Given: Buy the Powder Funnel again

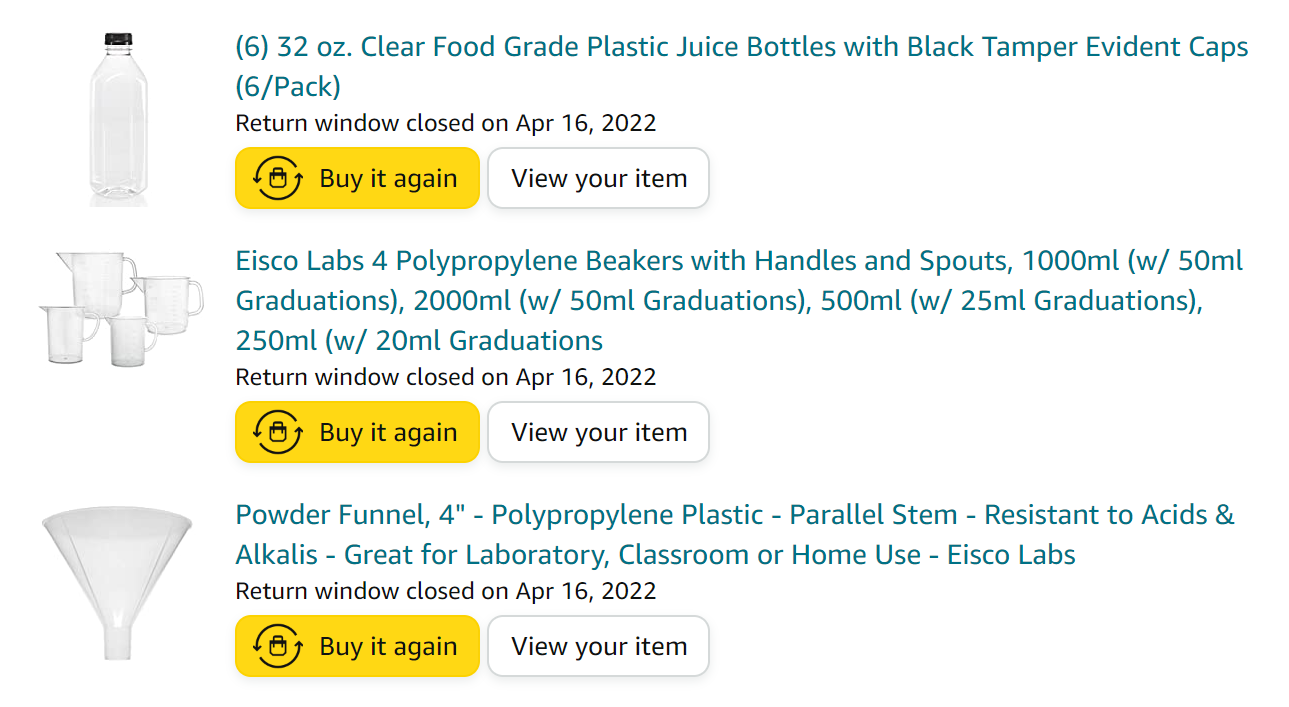Looking at the screenshot, I should click(357, 647).
